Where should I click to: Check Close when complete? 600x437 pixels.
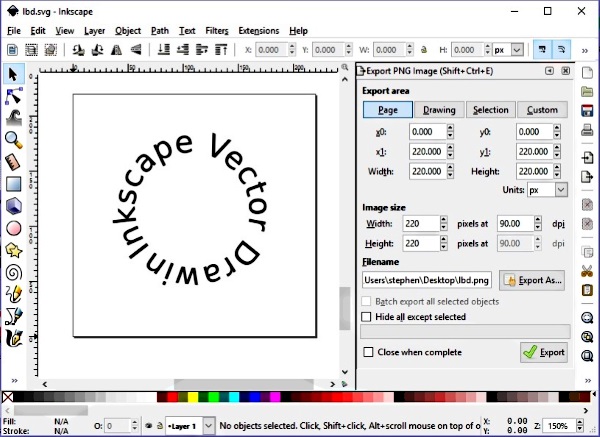(x=368, y=352)
